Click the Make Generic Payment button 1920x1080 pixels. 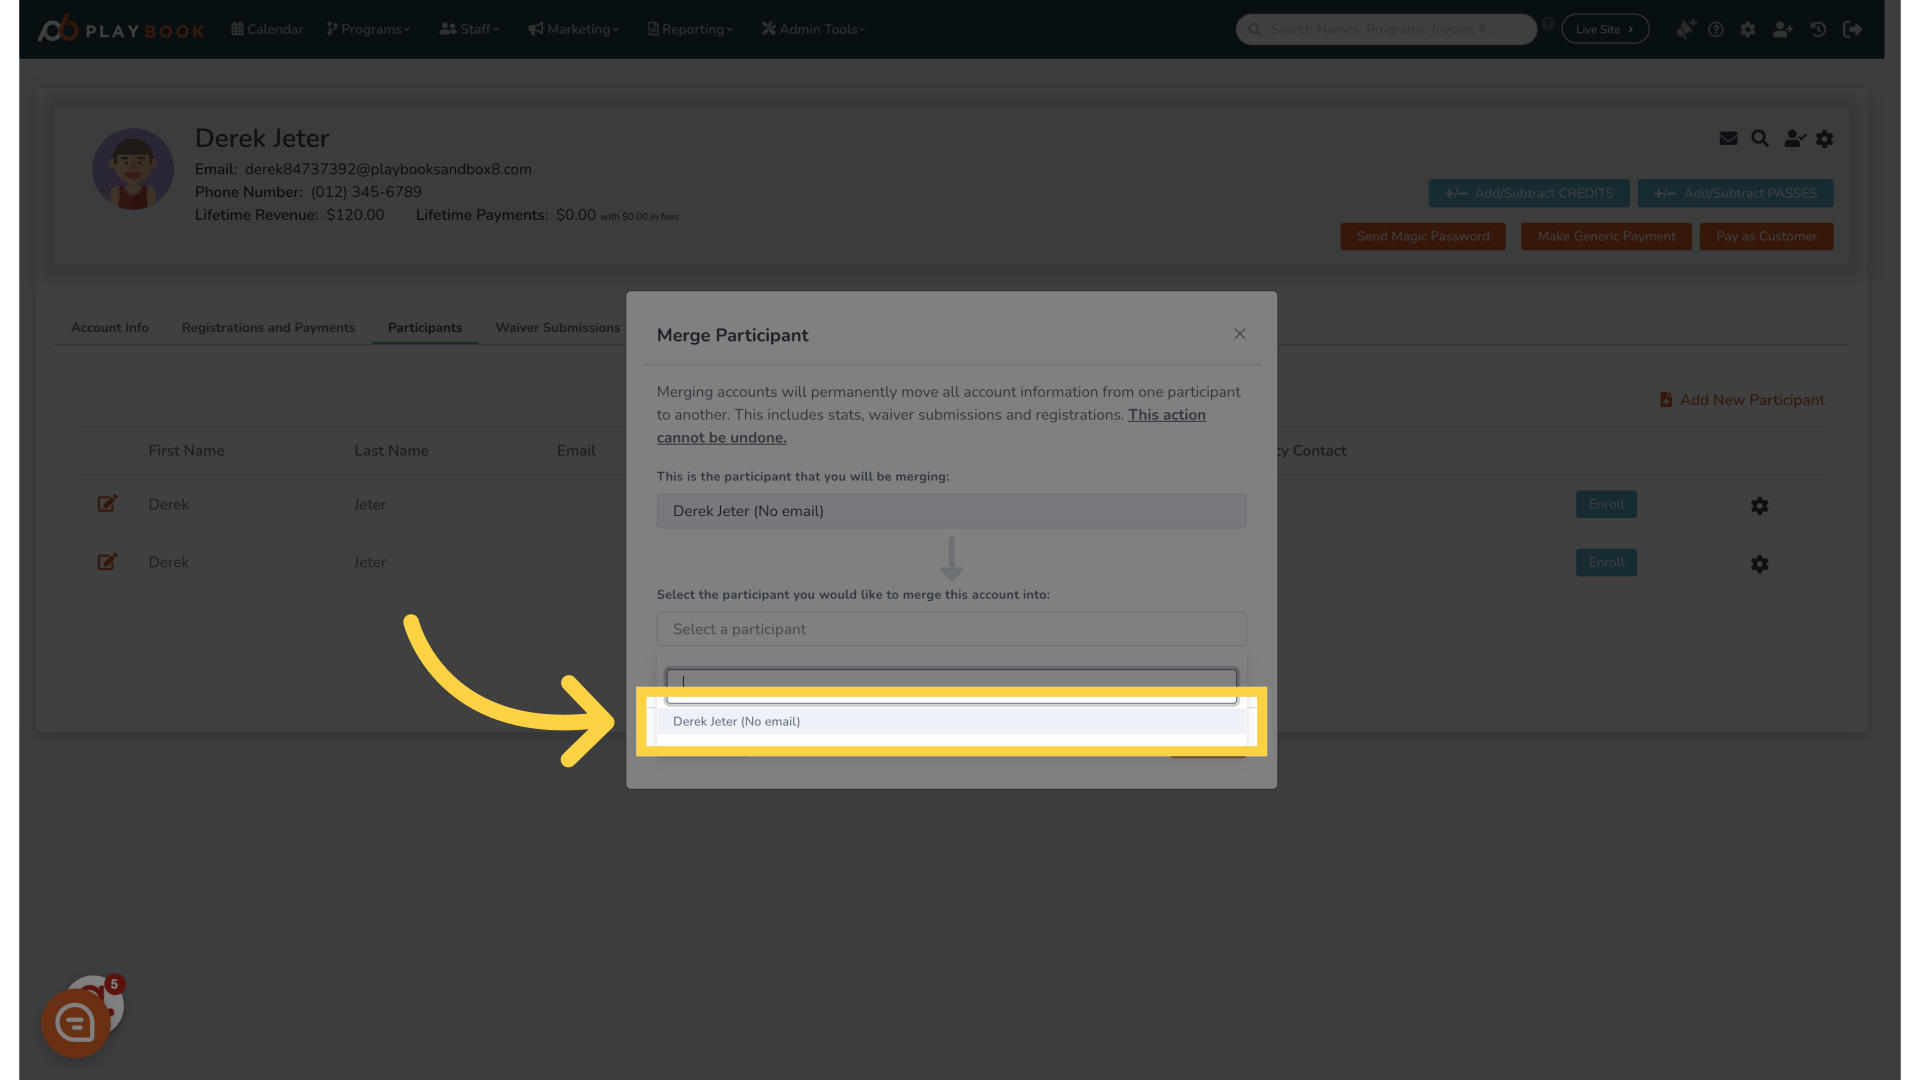1606,235
